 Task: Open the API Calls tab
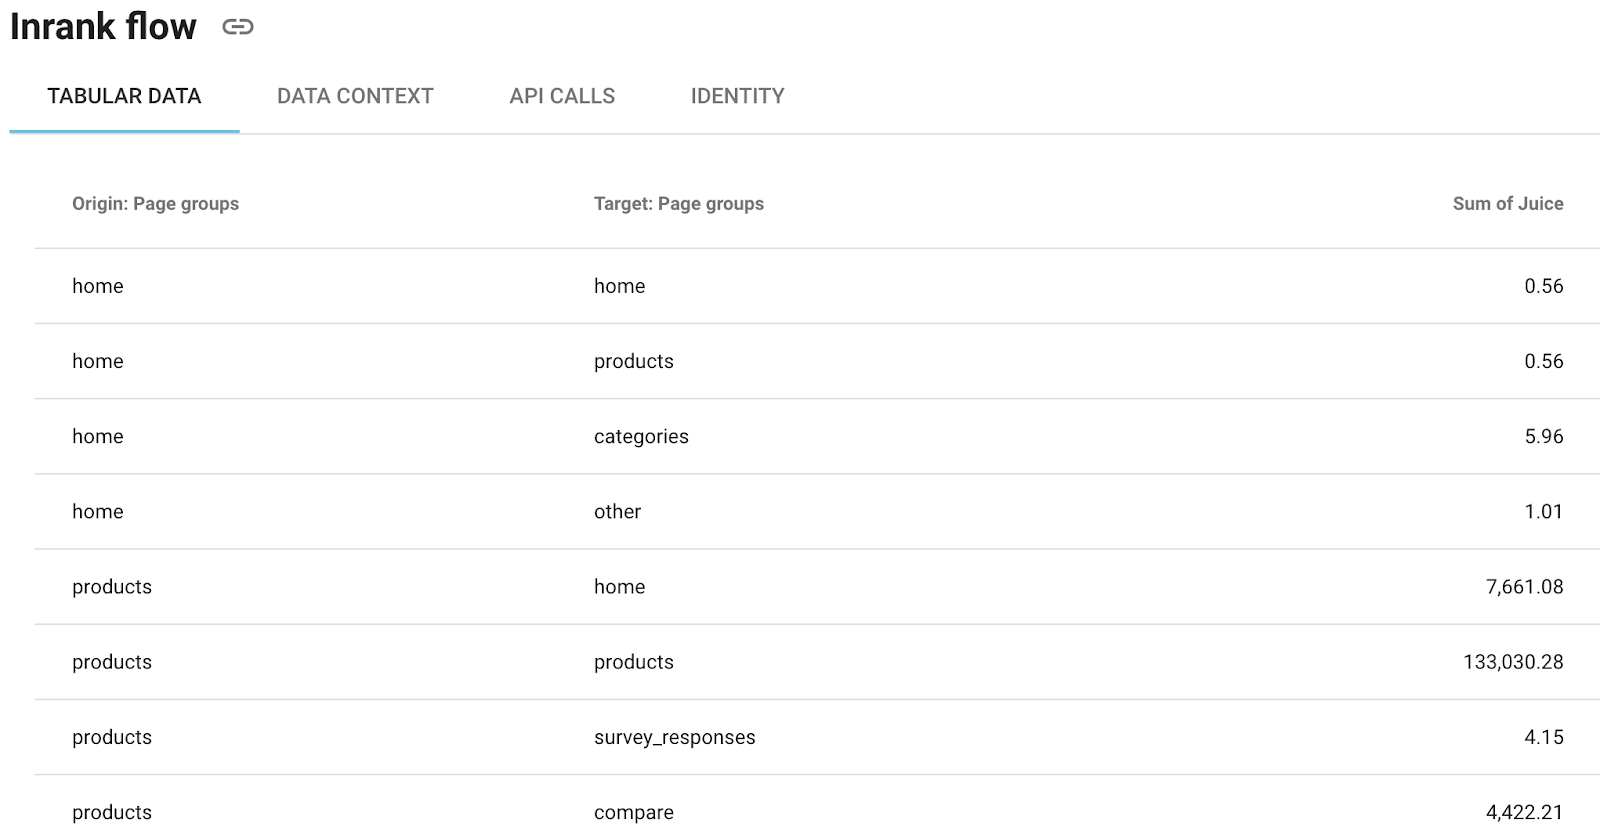point(562,96)
